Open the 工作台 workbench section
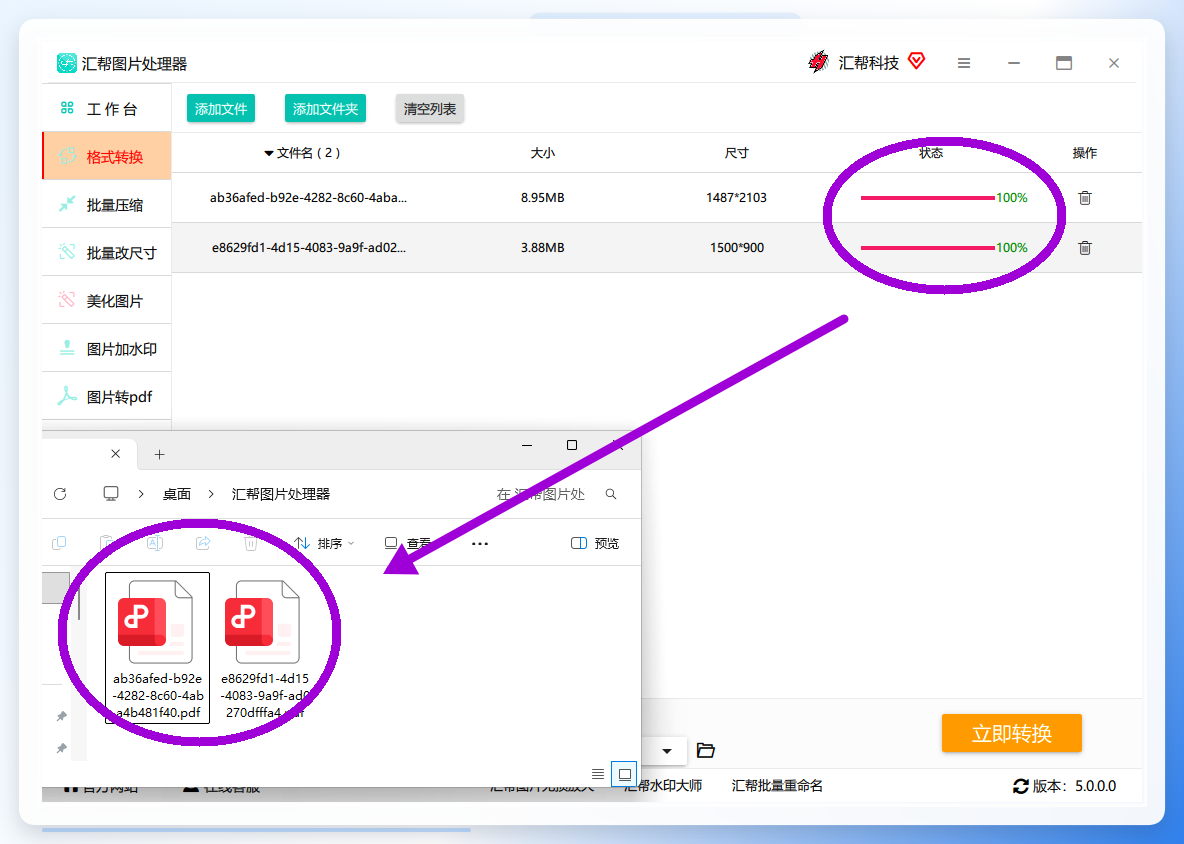 tap(107, 109)
